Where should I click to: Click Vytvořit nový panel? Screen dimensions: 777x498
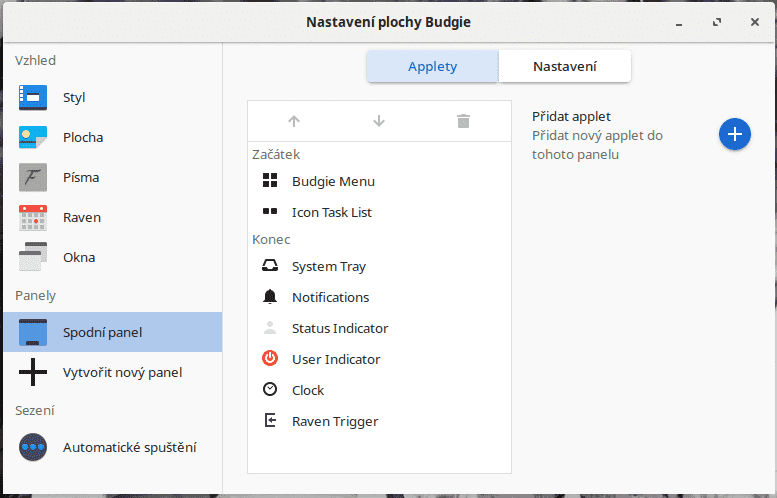122,372
